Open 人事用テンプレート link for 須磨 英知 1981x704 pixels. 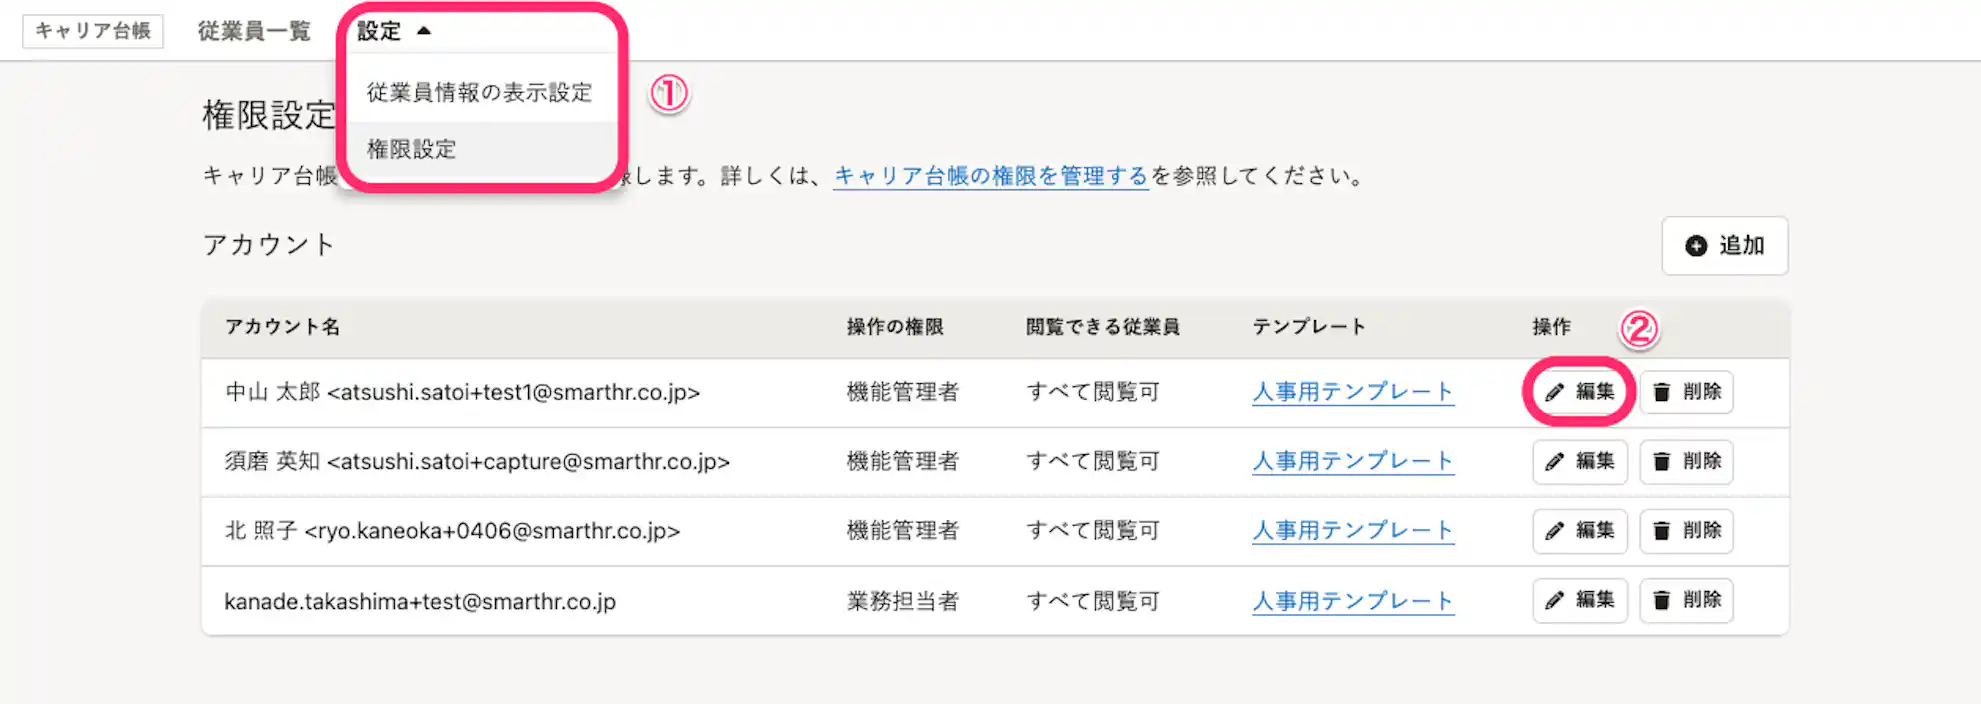tap(1353, 461)
